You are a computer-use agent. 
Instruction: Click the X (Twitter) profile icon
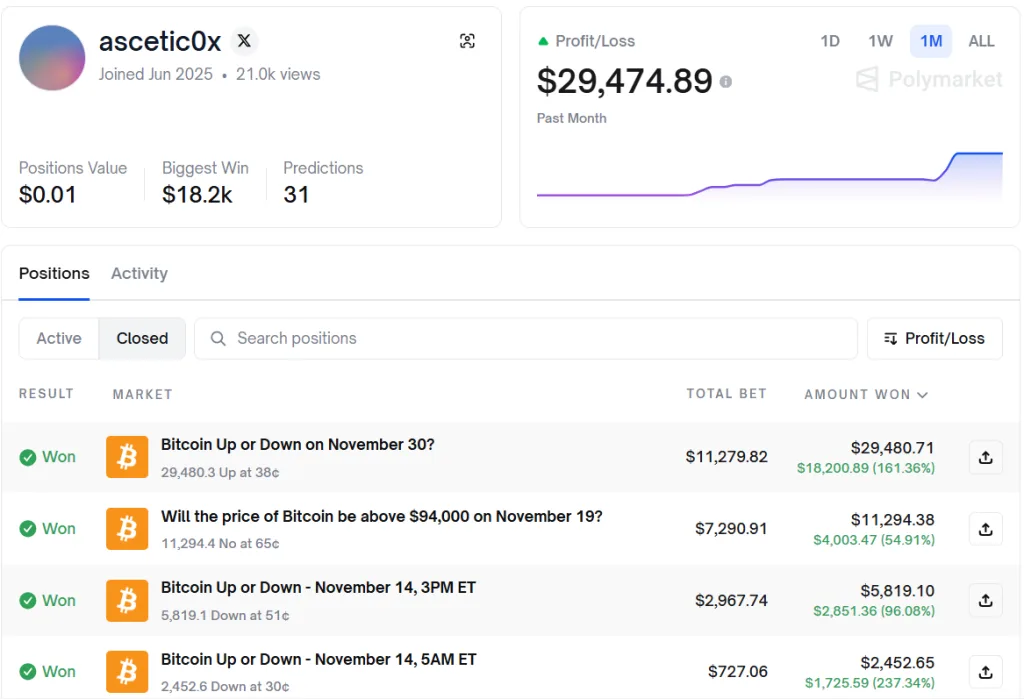(x=244, y=41)
